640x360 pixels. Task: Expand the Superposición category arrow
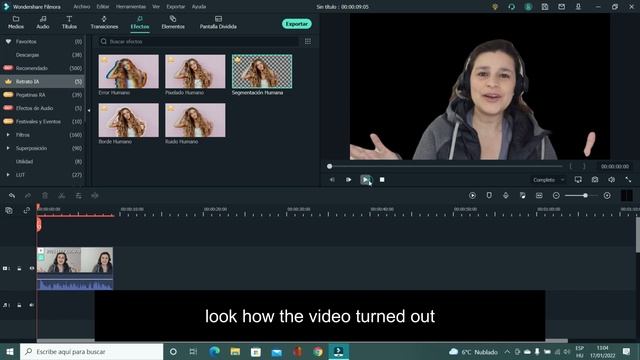[x=8, y=148]
